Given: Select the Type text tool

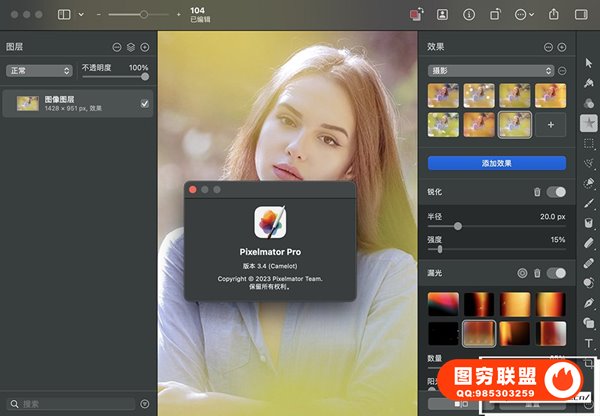Looking at the screenshot, I should point(589,343).
